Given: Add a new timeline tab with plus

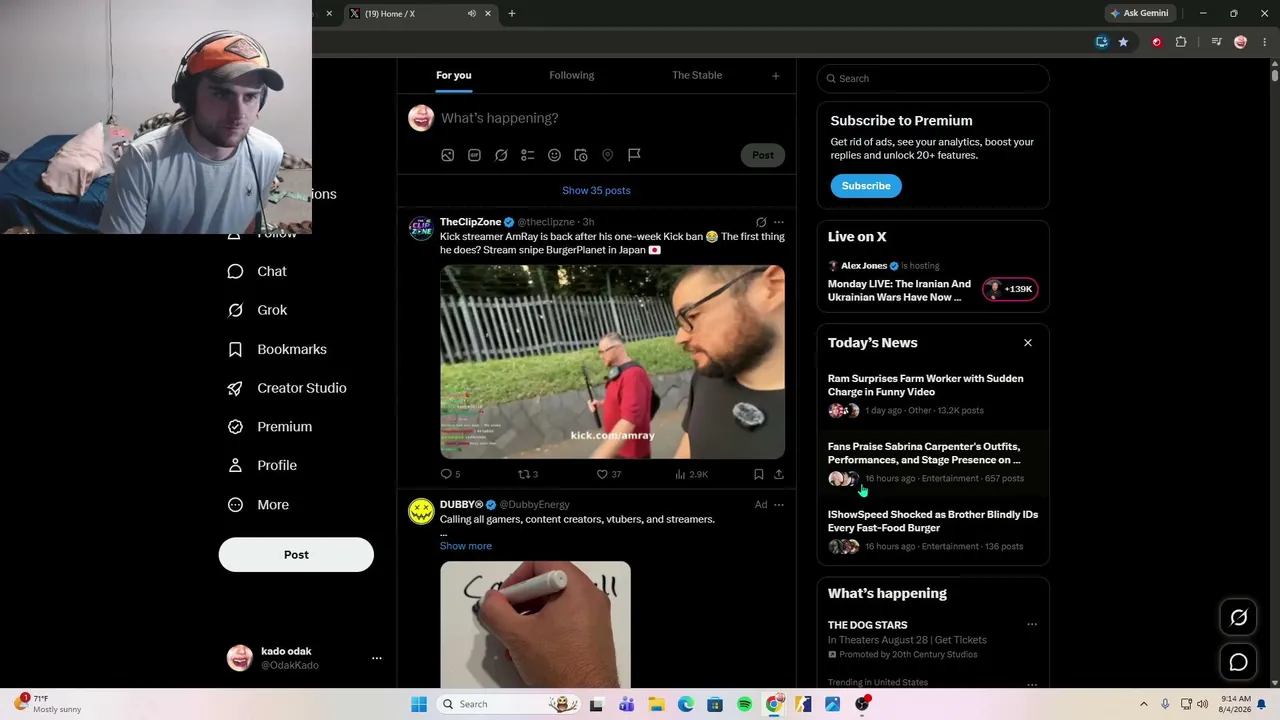Looking at the screenshot, I should click(775, 76).
